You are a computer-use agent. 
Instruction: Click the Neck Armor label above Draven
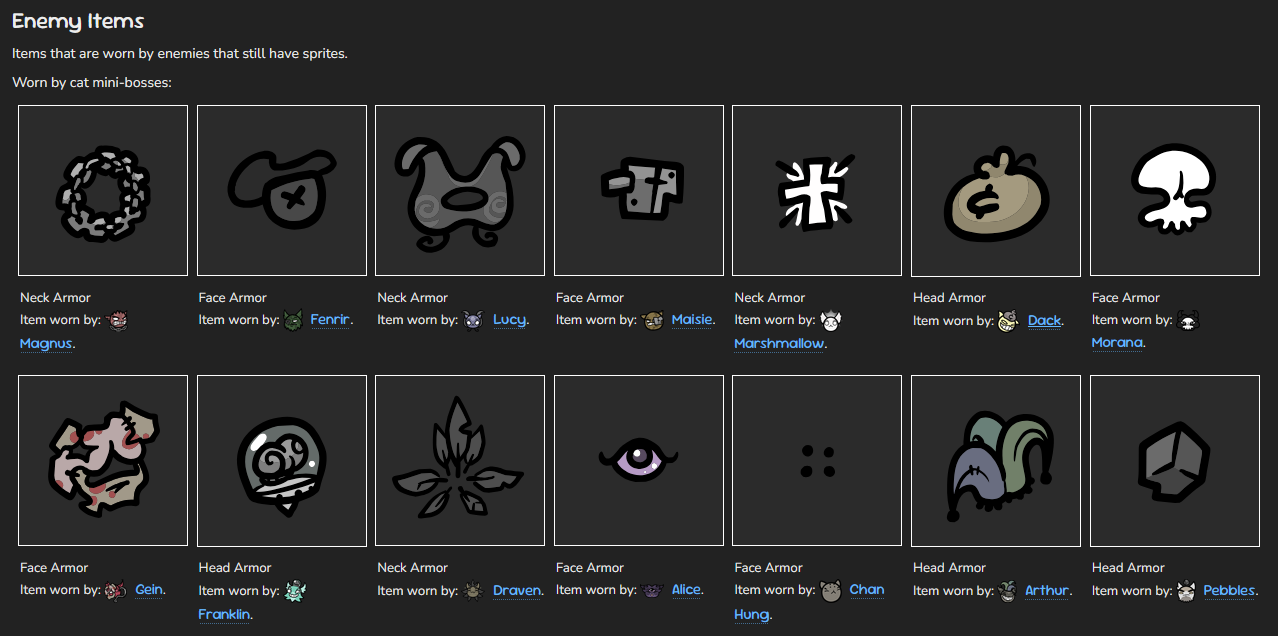click(413, 567)
